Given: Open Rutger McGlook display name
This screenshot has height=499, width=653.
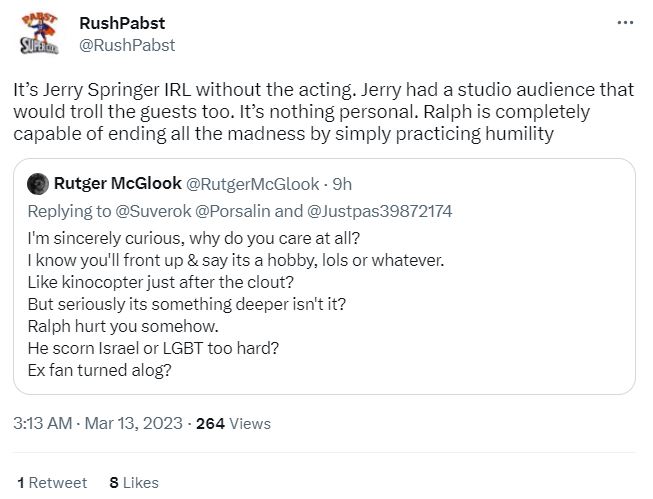Looking at the screenshot, I should coord(118,183).
